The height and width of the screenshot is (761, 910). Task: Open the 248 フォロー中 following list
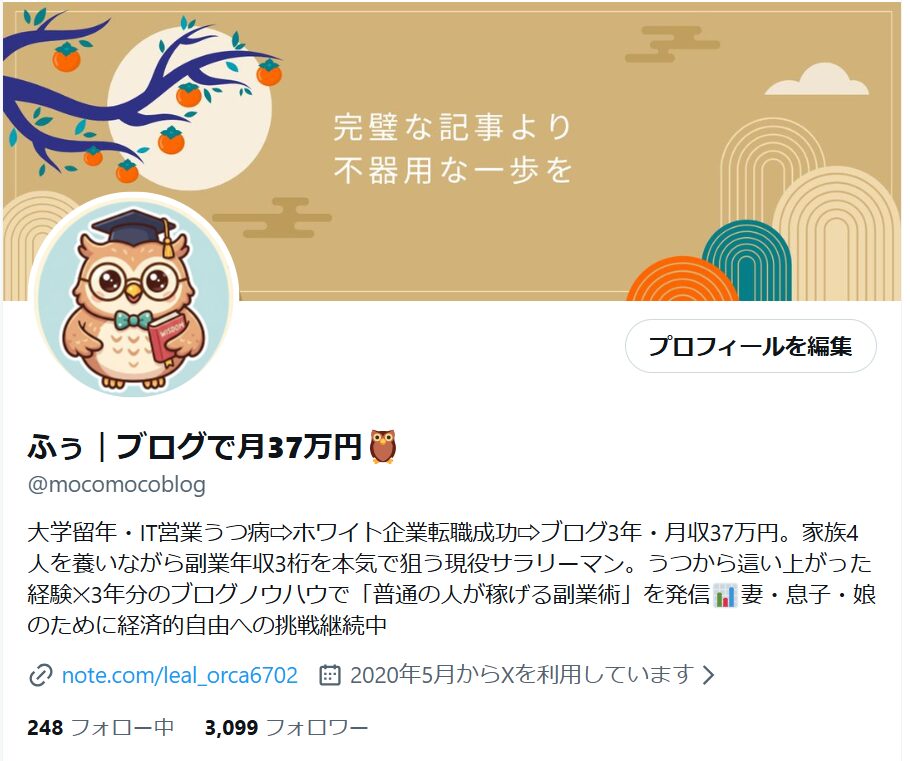click(x=100, y=727)
